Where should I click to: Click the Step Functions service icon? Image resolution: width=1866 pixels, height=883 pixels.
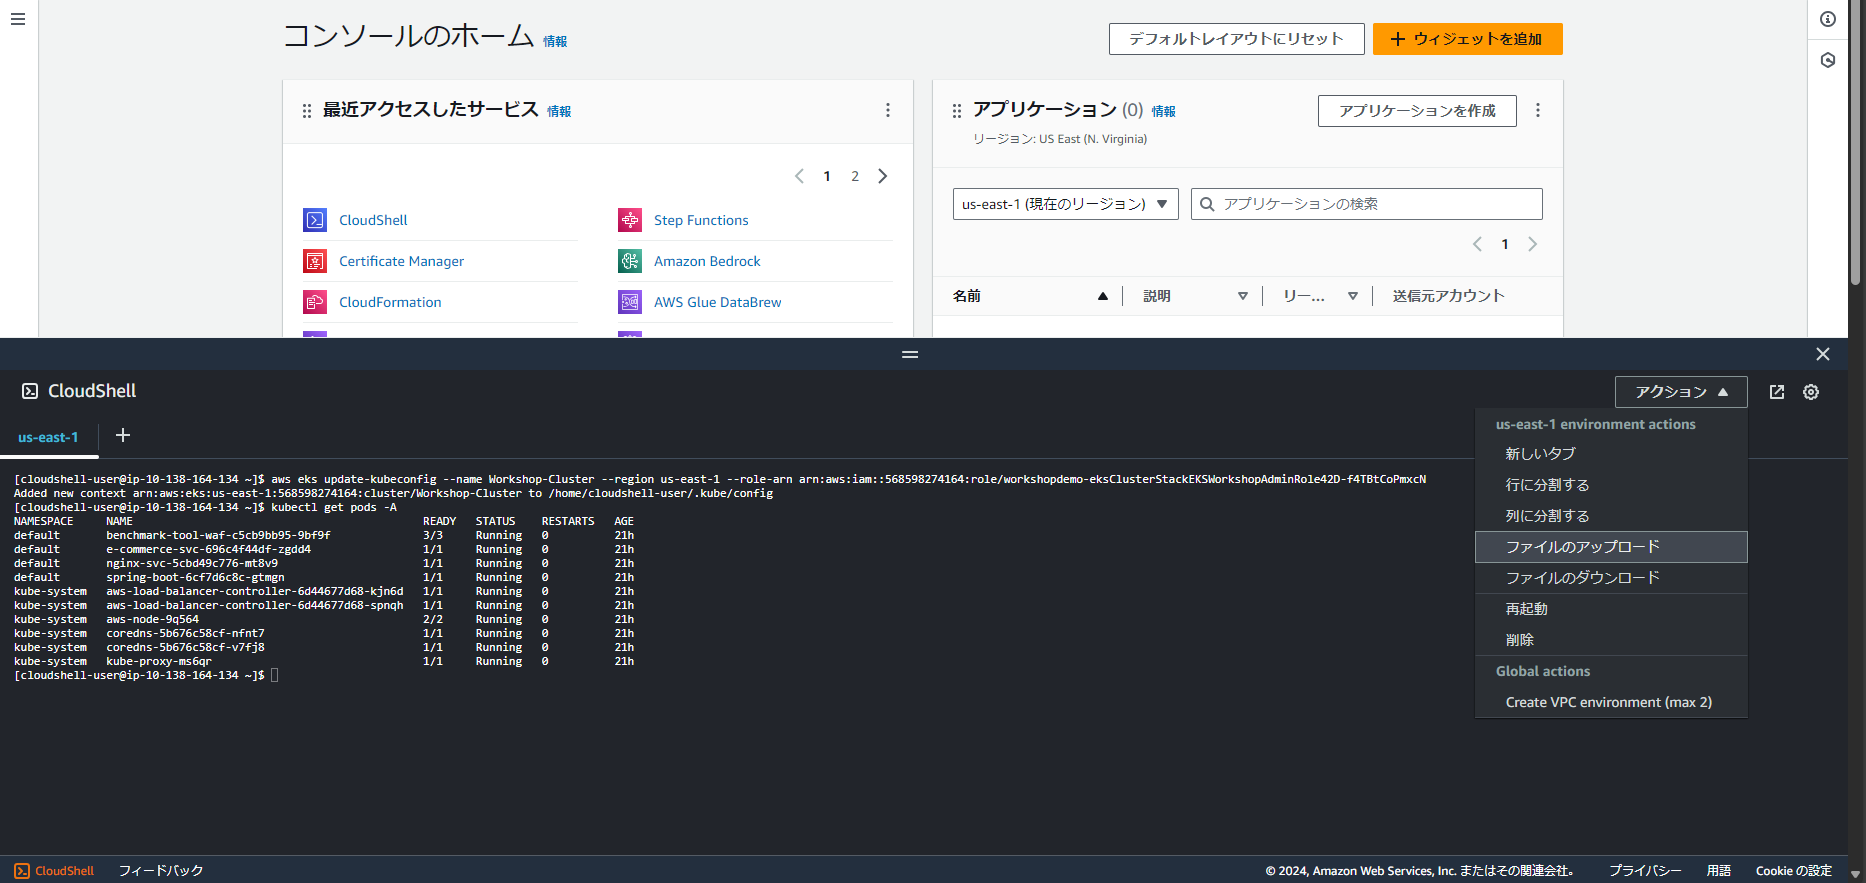click(x=630, y=220)
